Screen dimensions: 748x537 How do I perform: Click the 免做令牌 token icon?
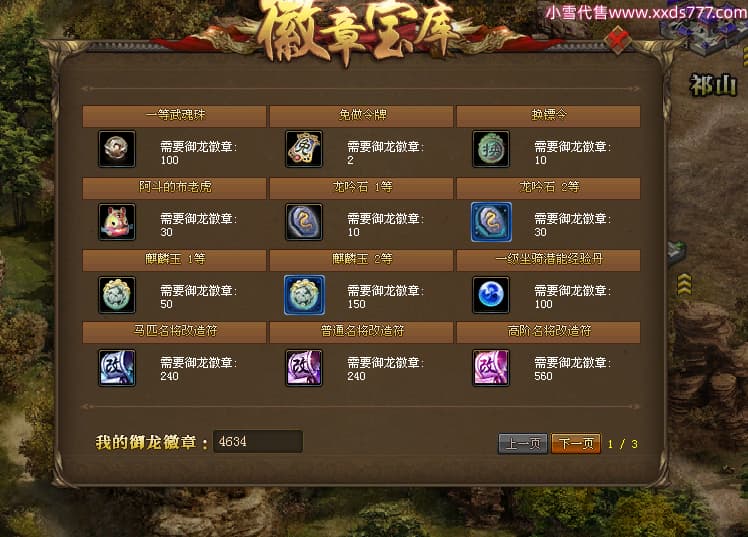pyautogui.click(x=304, y=149)
